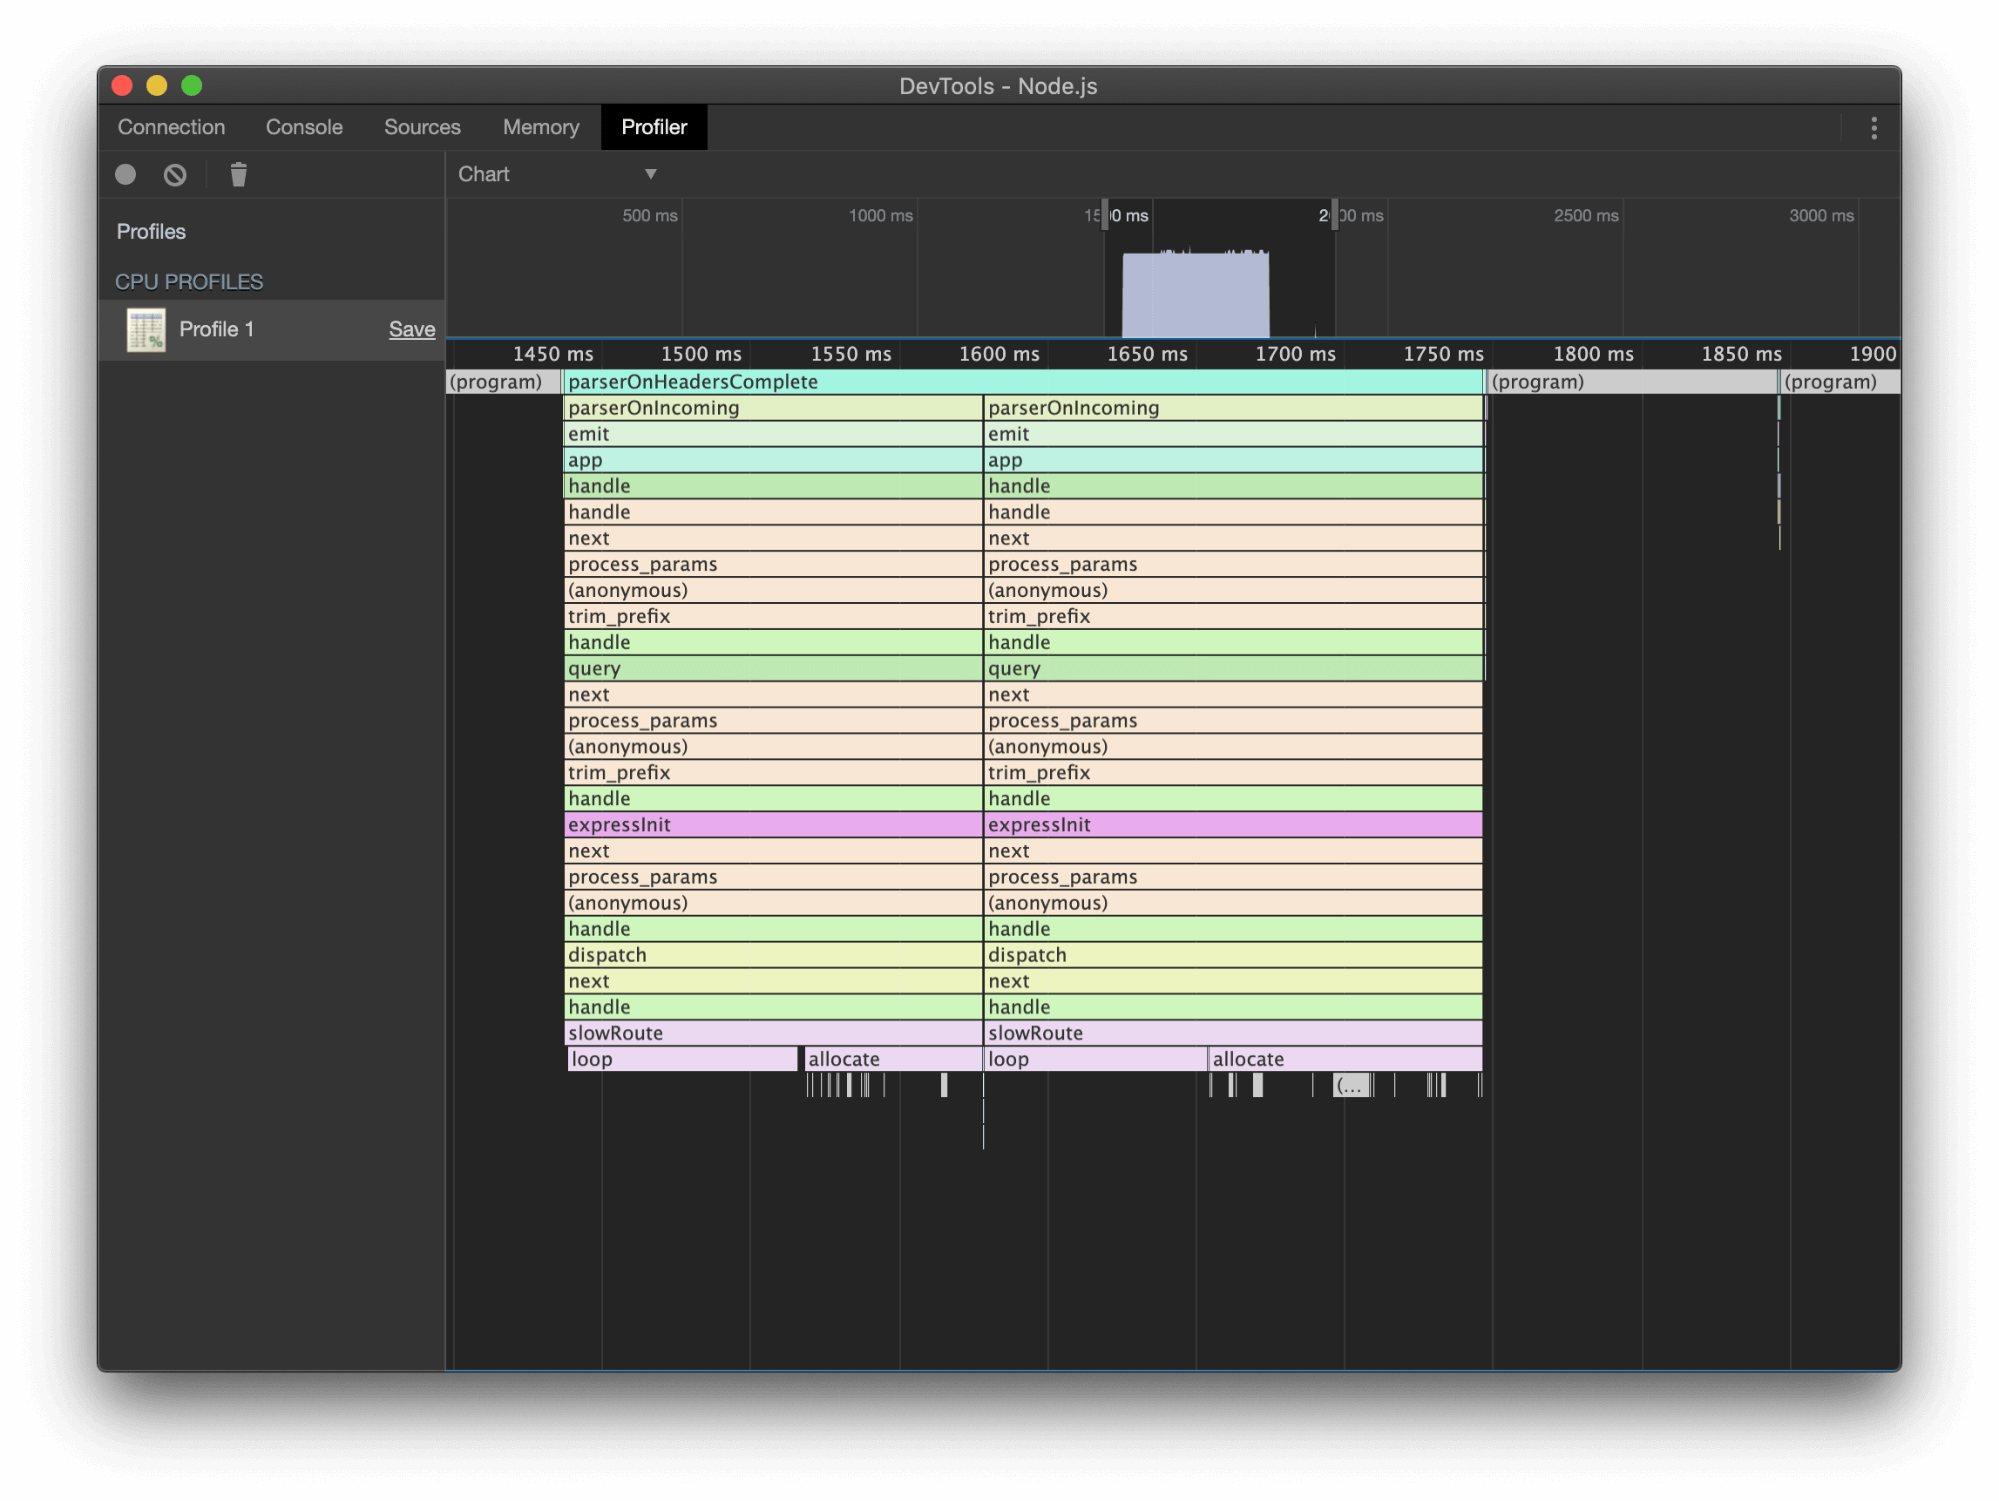Open the Chart view dropdown
1999x1501 pixels.
tap(557, 174)
